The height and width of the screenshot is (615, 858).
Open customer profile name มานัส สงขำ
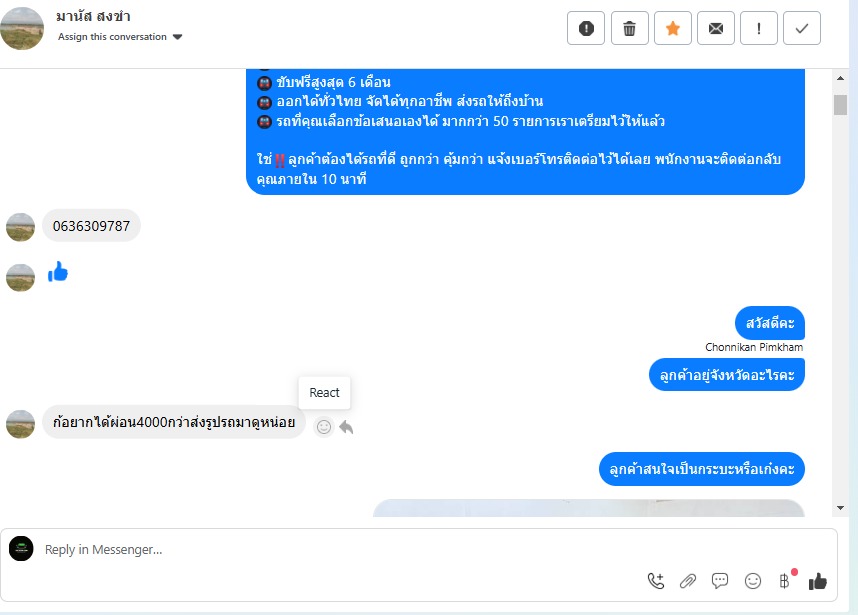pyautogui.click(x=93, y=16)
